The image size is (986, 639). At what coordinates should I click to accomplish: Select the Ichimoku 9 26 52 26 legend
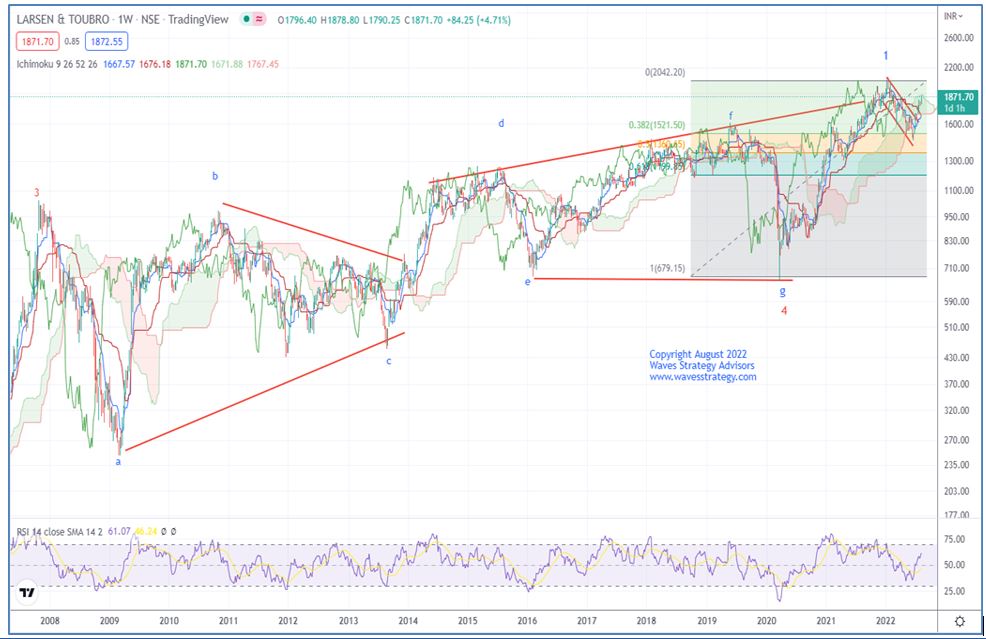tap(57, 64)
